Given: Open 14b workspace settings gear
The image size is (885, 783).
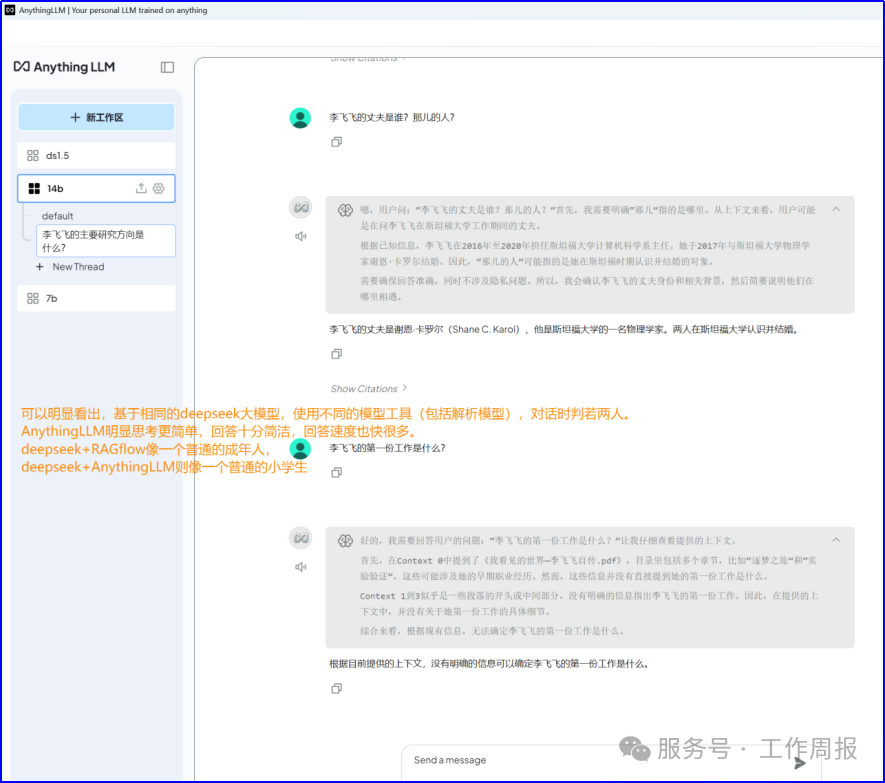Looking at the screenshot, I should pyautogui.click(x=159, y=189).
